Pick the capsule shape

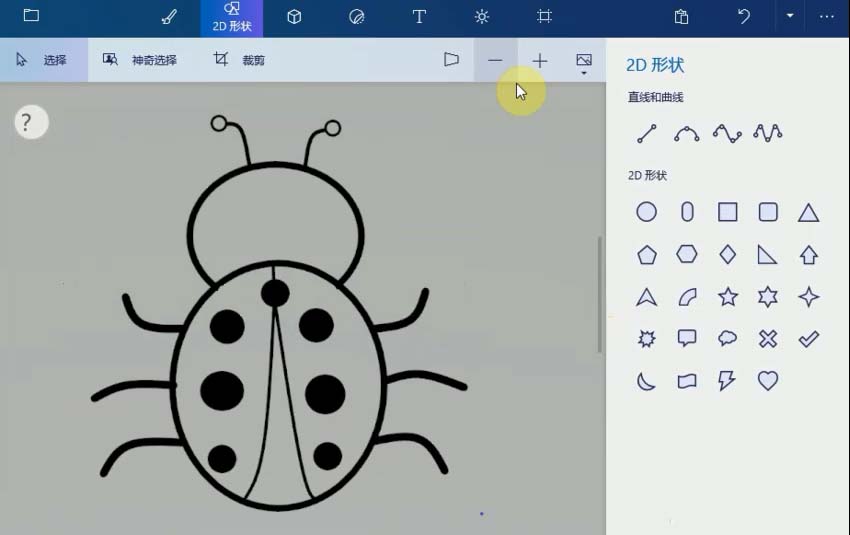point(687,212)
